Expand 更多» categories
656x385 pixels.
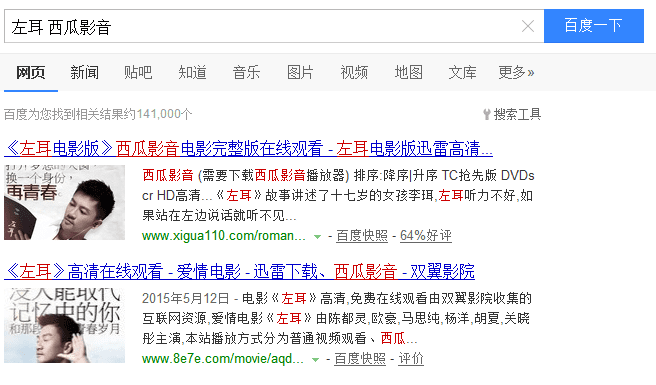coord(516,72)
